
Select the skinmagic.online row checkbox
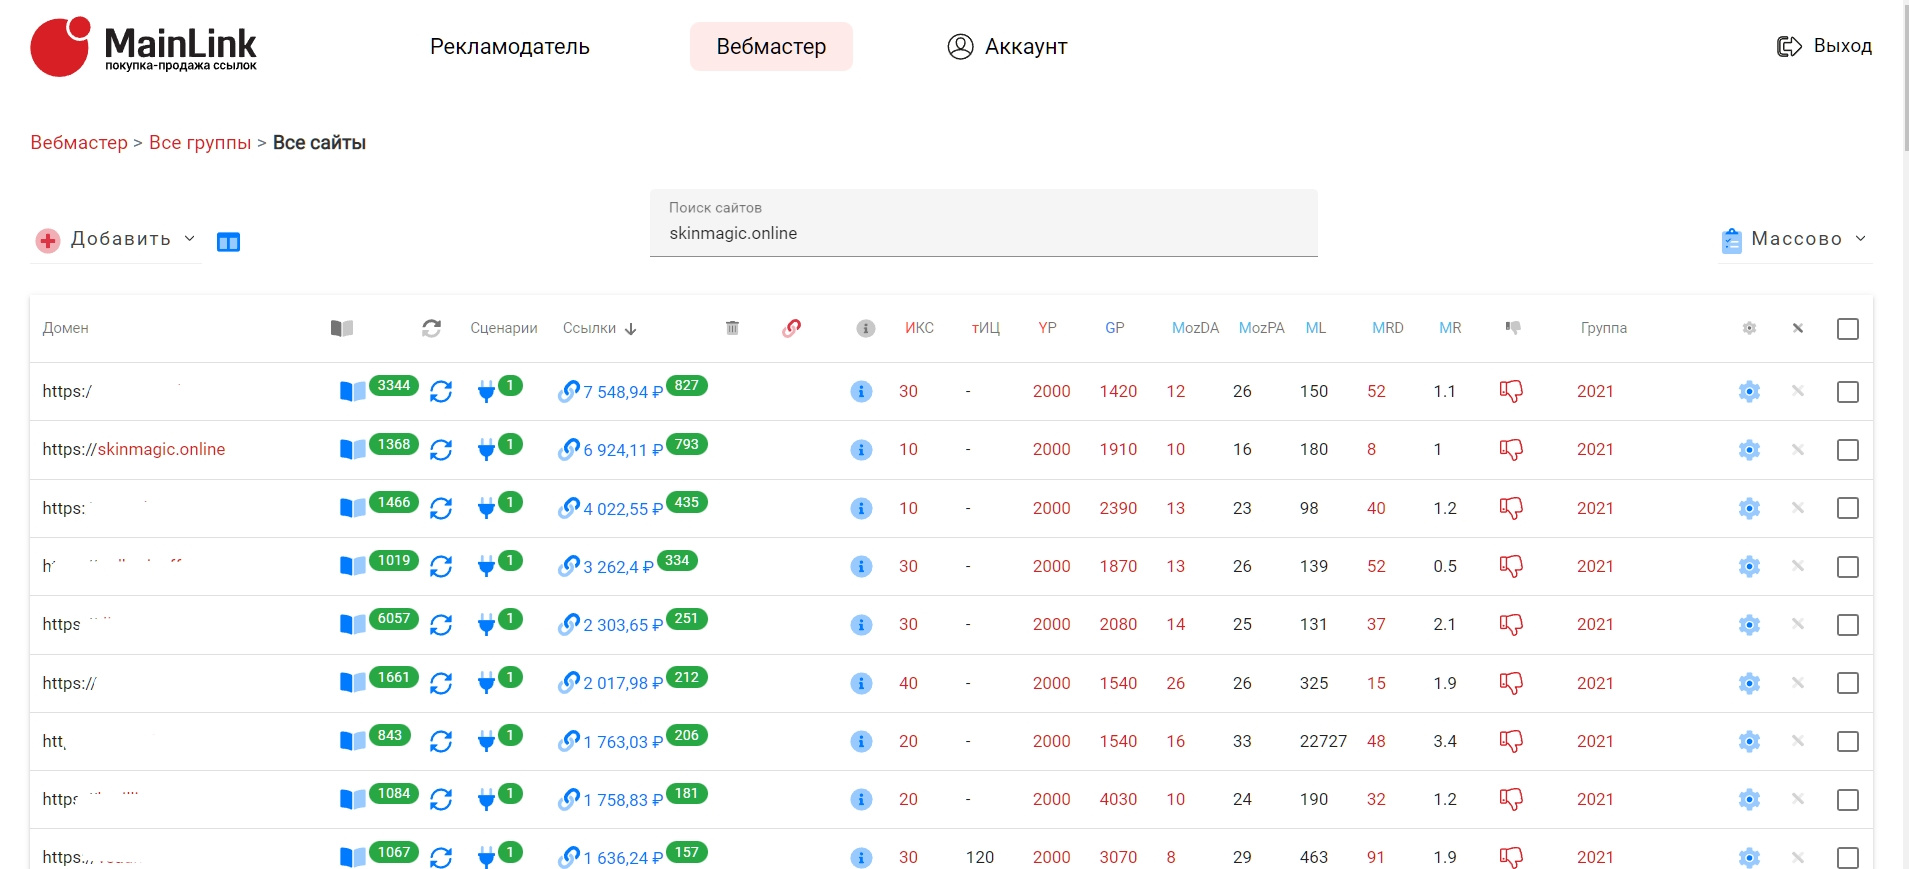point(1848,450)
